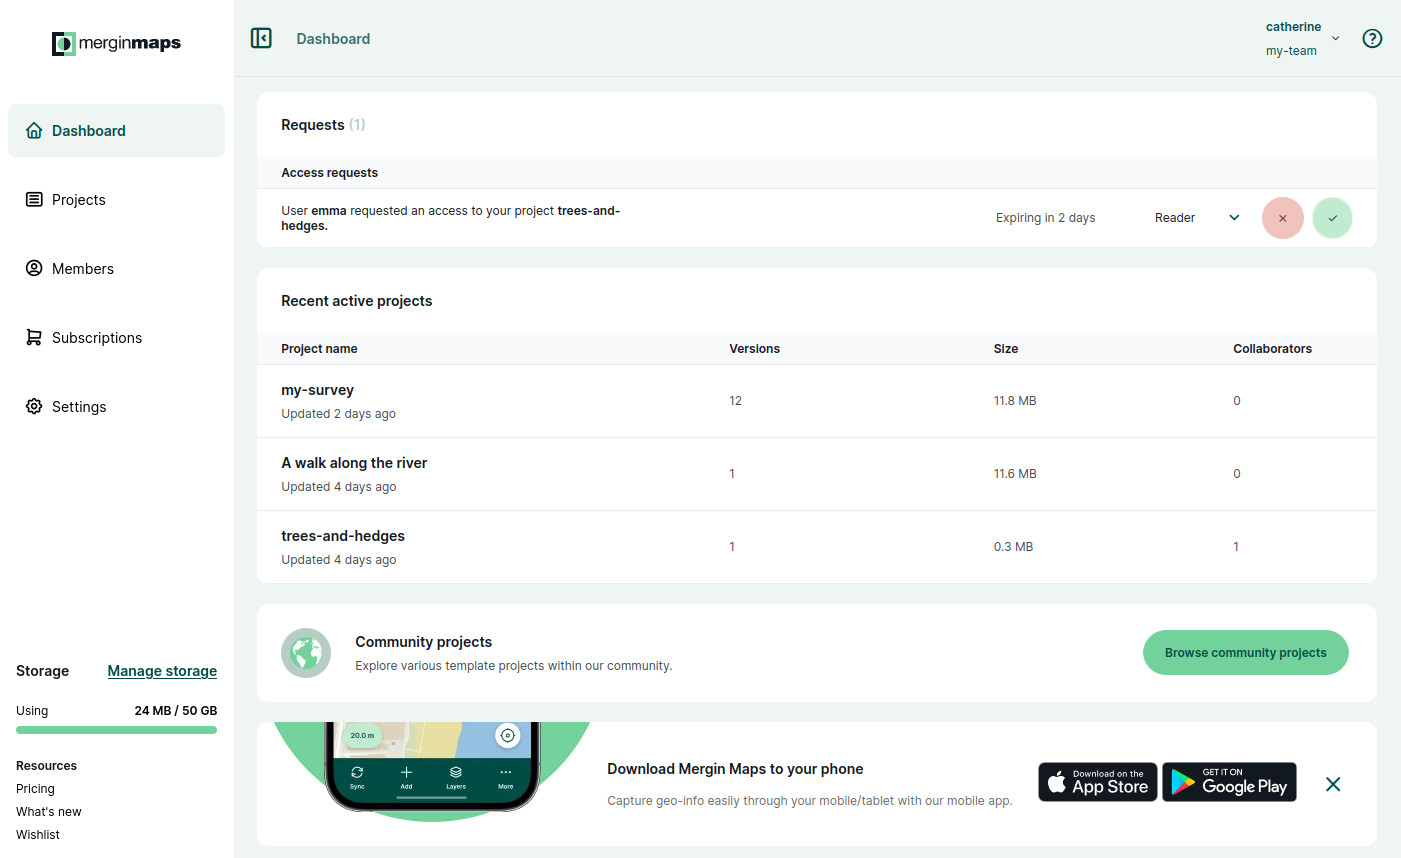Click the Collaborators column header
Viewport: 1401px width, 858px height.
click(1272, 349)
